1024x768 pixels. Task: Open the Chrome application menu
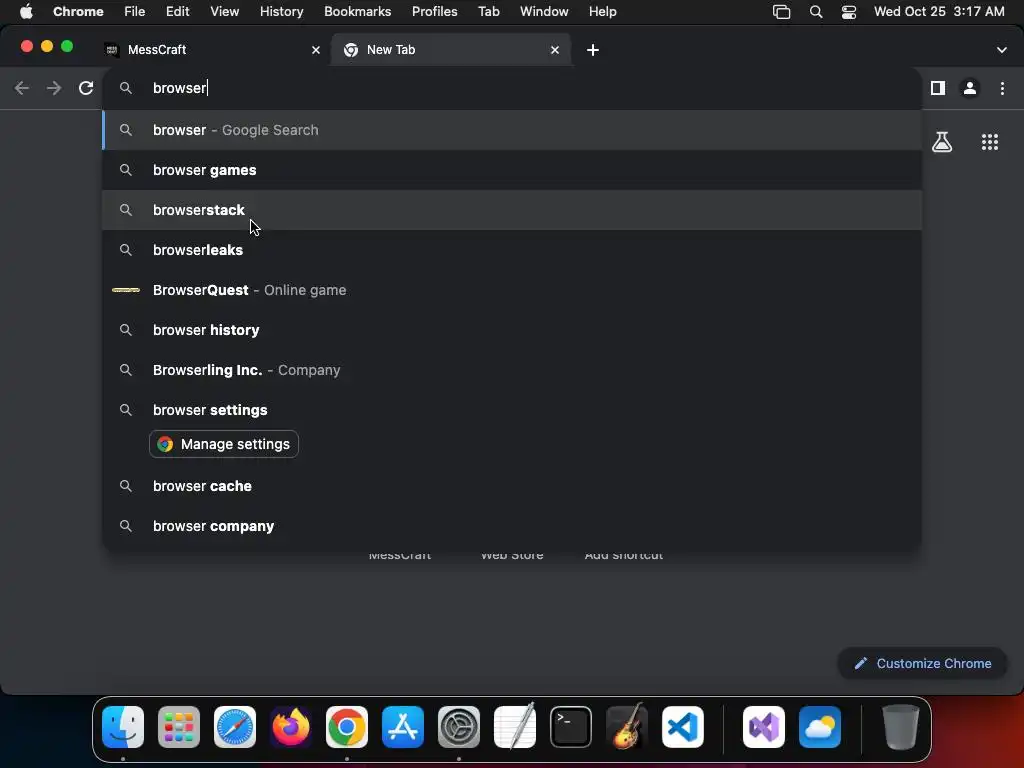pyautogui.click(x=78, y=12)
